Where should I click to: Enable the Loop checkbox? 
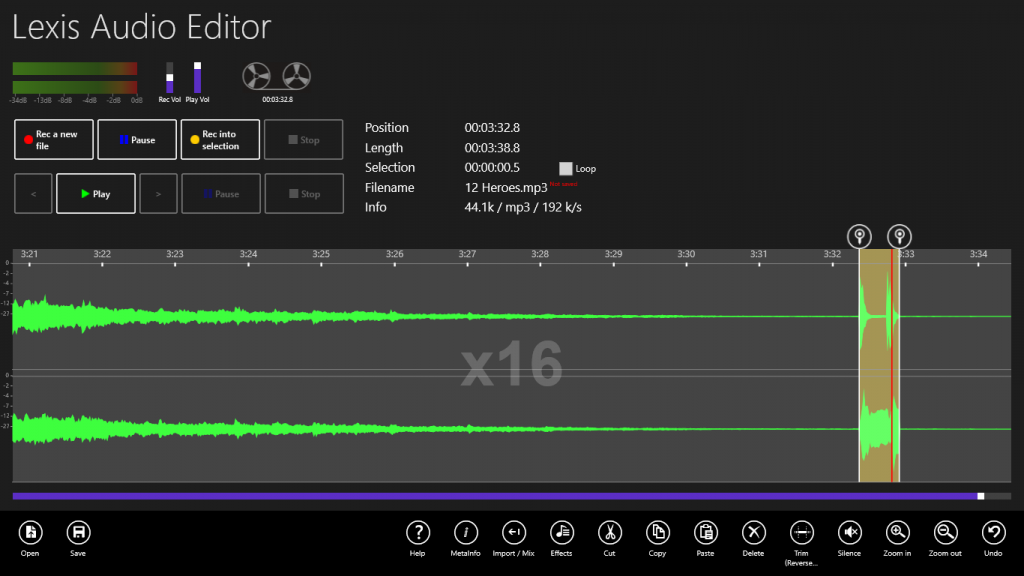565,169
